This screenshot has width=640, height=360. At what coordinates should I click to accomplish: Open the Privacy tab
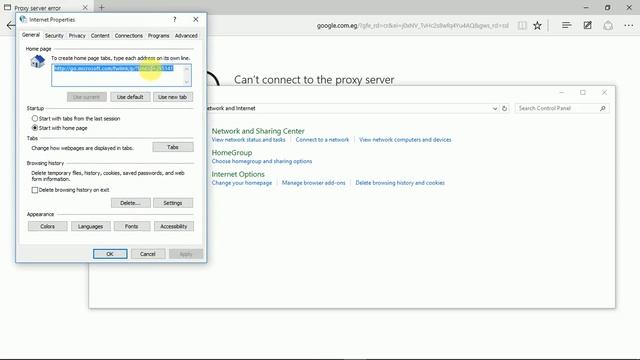pos(77,36)
